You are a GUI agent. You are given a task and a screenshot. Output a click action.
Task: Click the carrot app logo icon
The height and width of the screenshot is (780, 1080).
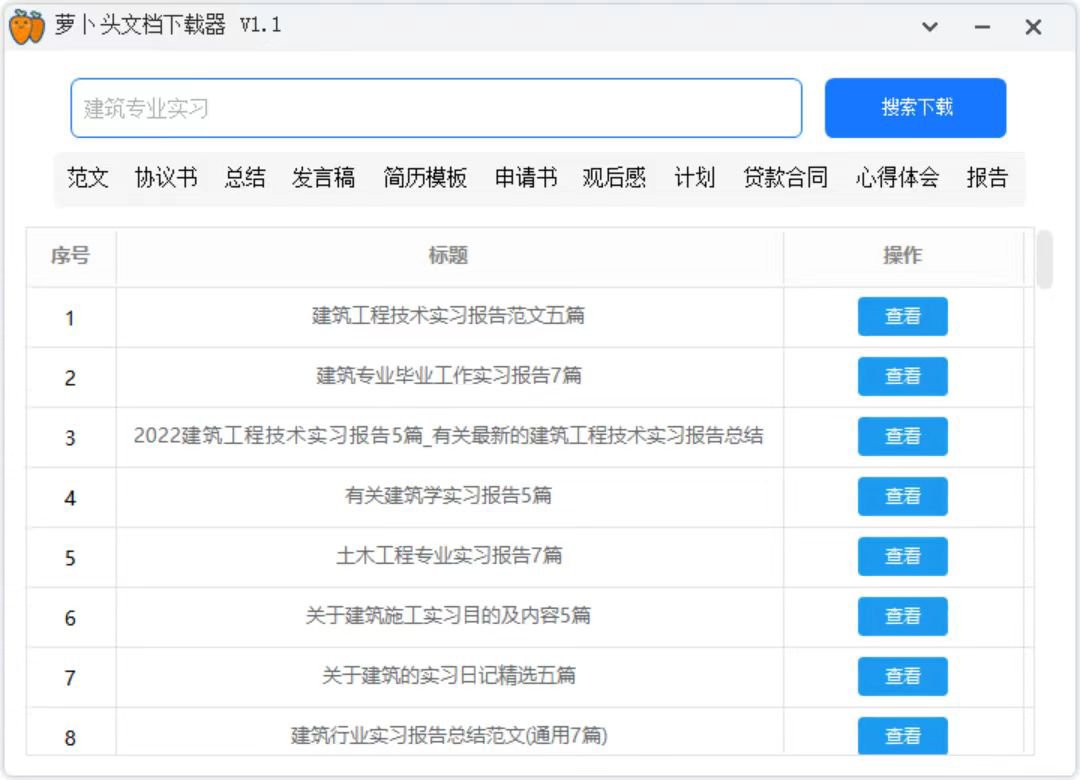tap(27, 27)
